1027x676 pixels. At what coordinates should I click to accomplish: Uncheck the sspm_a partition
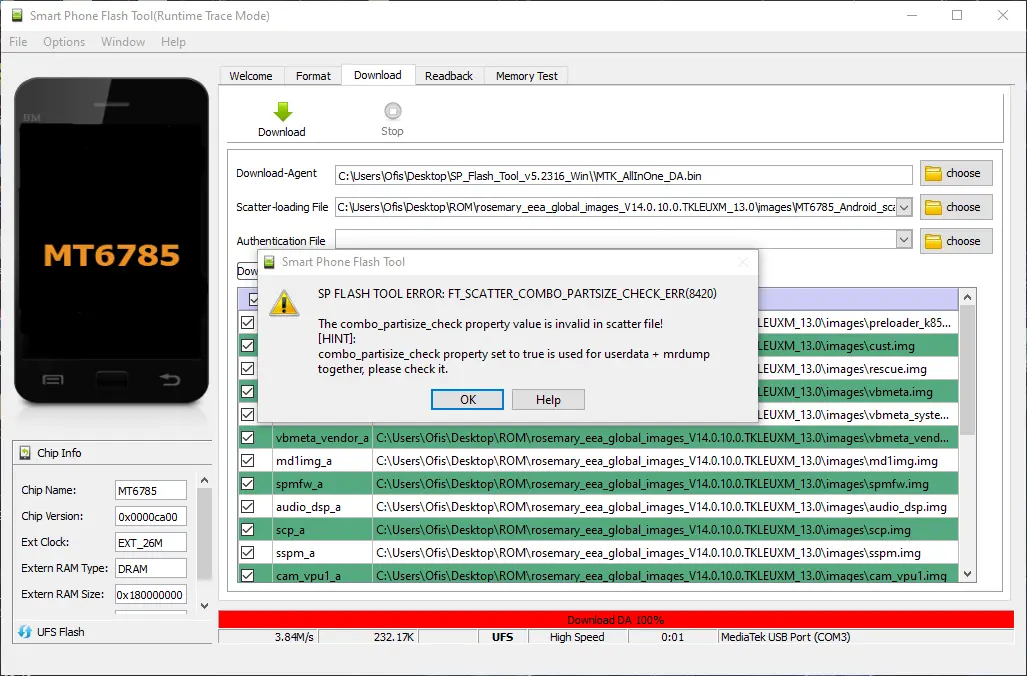(x=248, y=552)
